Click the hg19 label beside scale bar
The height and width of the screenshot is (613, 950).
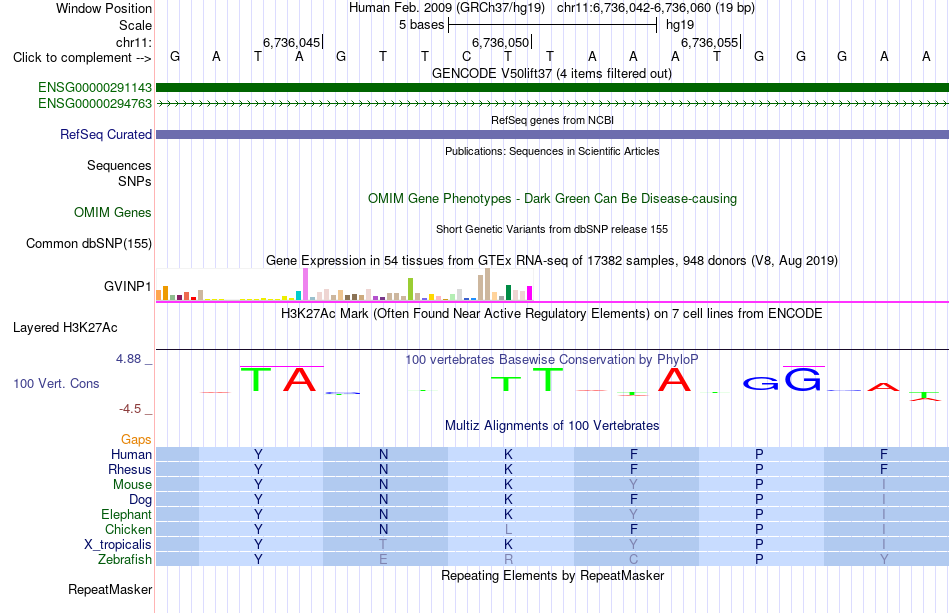coord(680,25)
